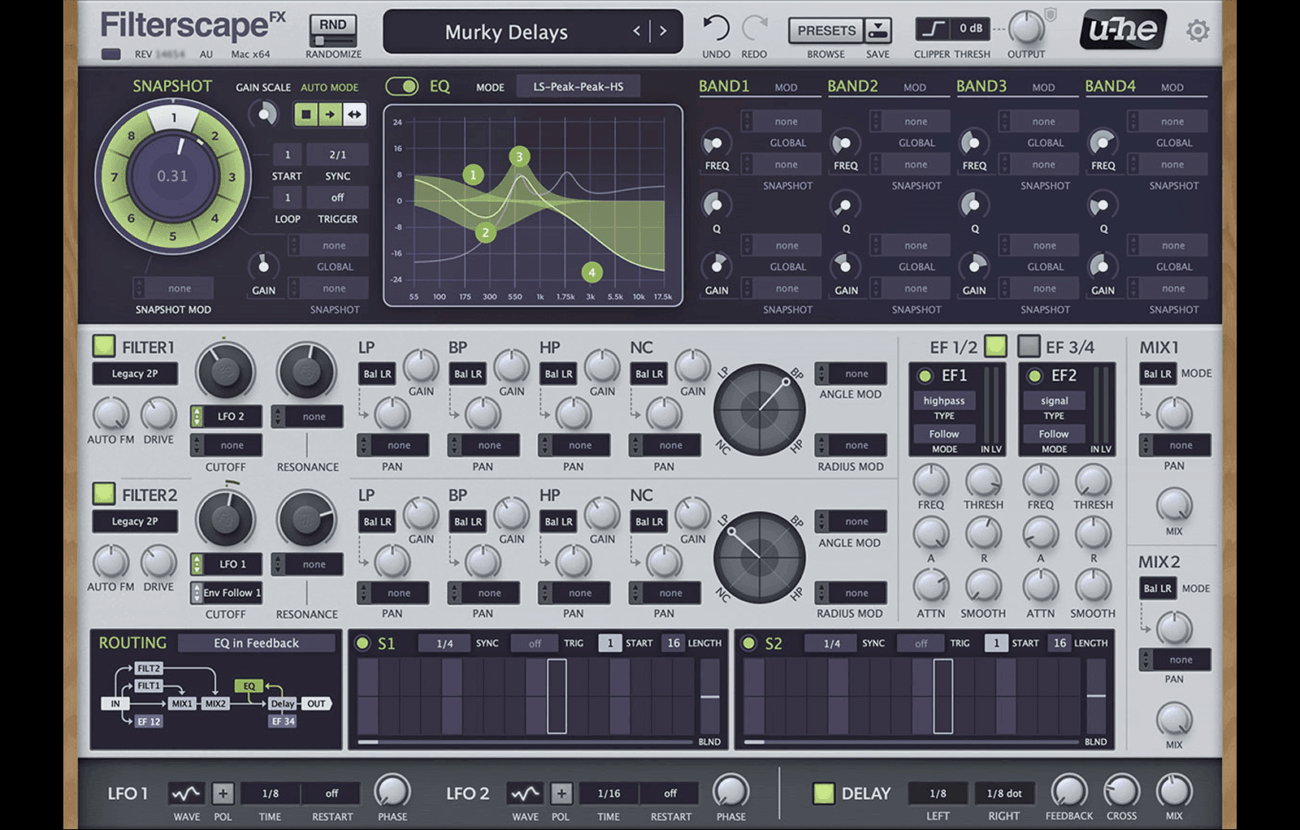This screenshot has height=830, width=1300.
Task: Open the EF2 signal type dropdown
Action: (1054, 400)
